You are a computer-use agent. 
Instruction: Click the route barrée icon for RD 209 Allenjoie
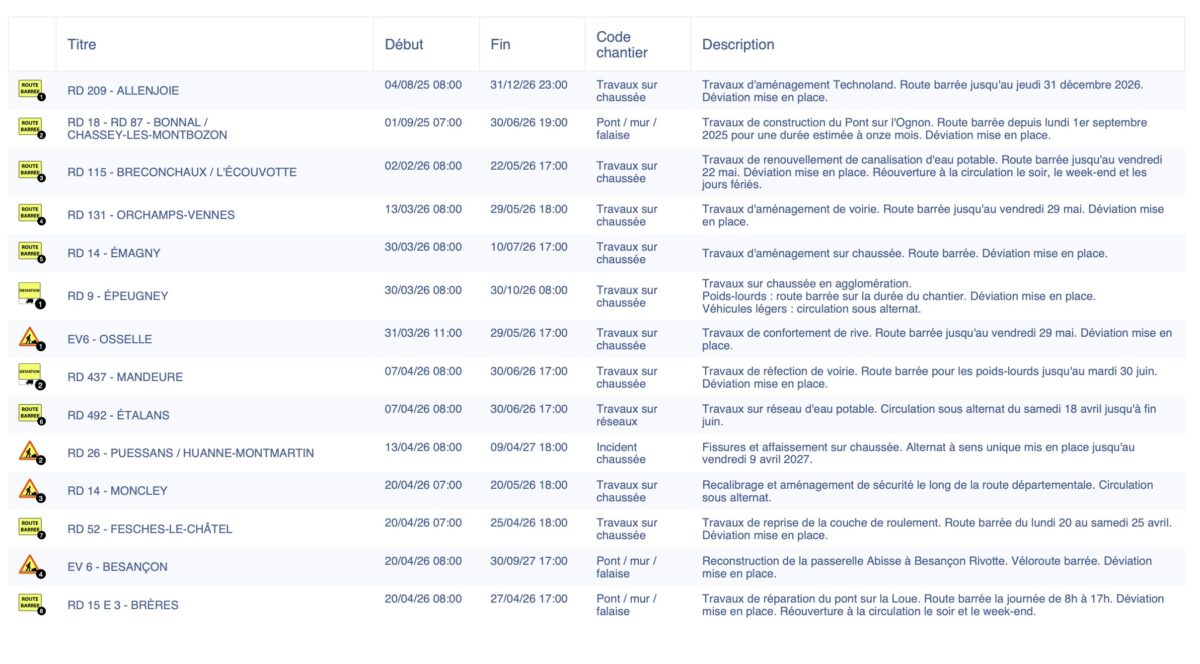point(31,90)
